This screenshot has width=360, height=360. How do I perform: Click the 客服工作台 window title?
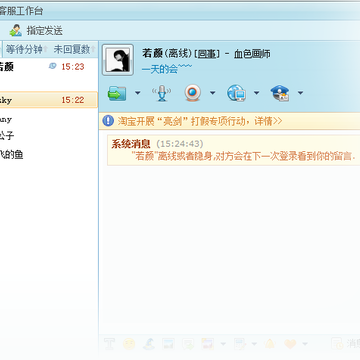tap(21, 11)
